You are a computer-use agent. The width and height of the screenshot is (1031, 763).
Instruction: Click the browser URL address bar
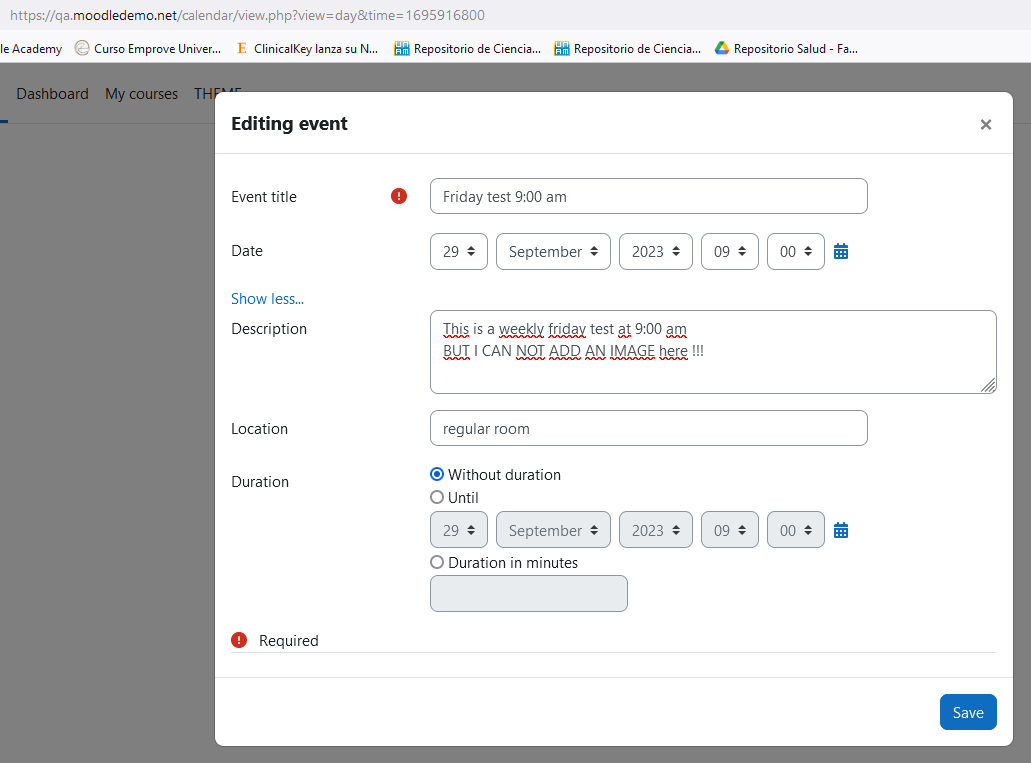click(x=516, y=15)
